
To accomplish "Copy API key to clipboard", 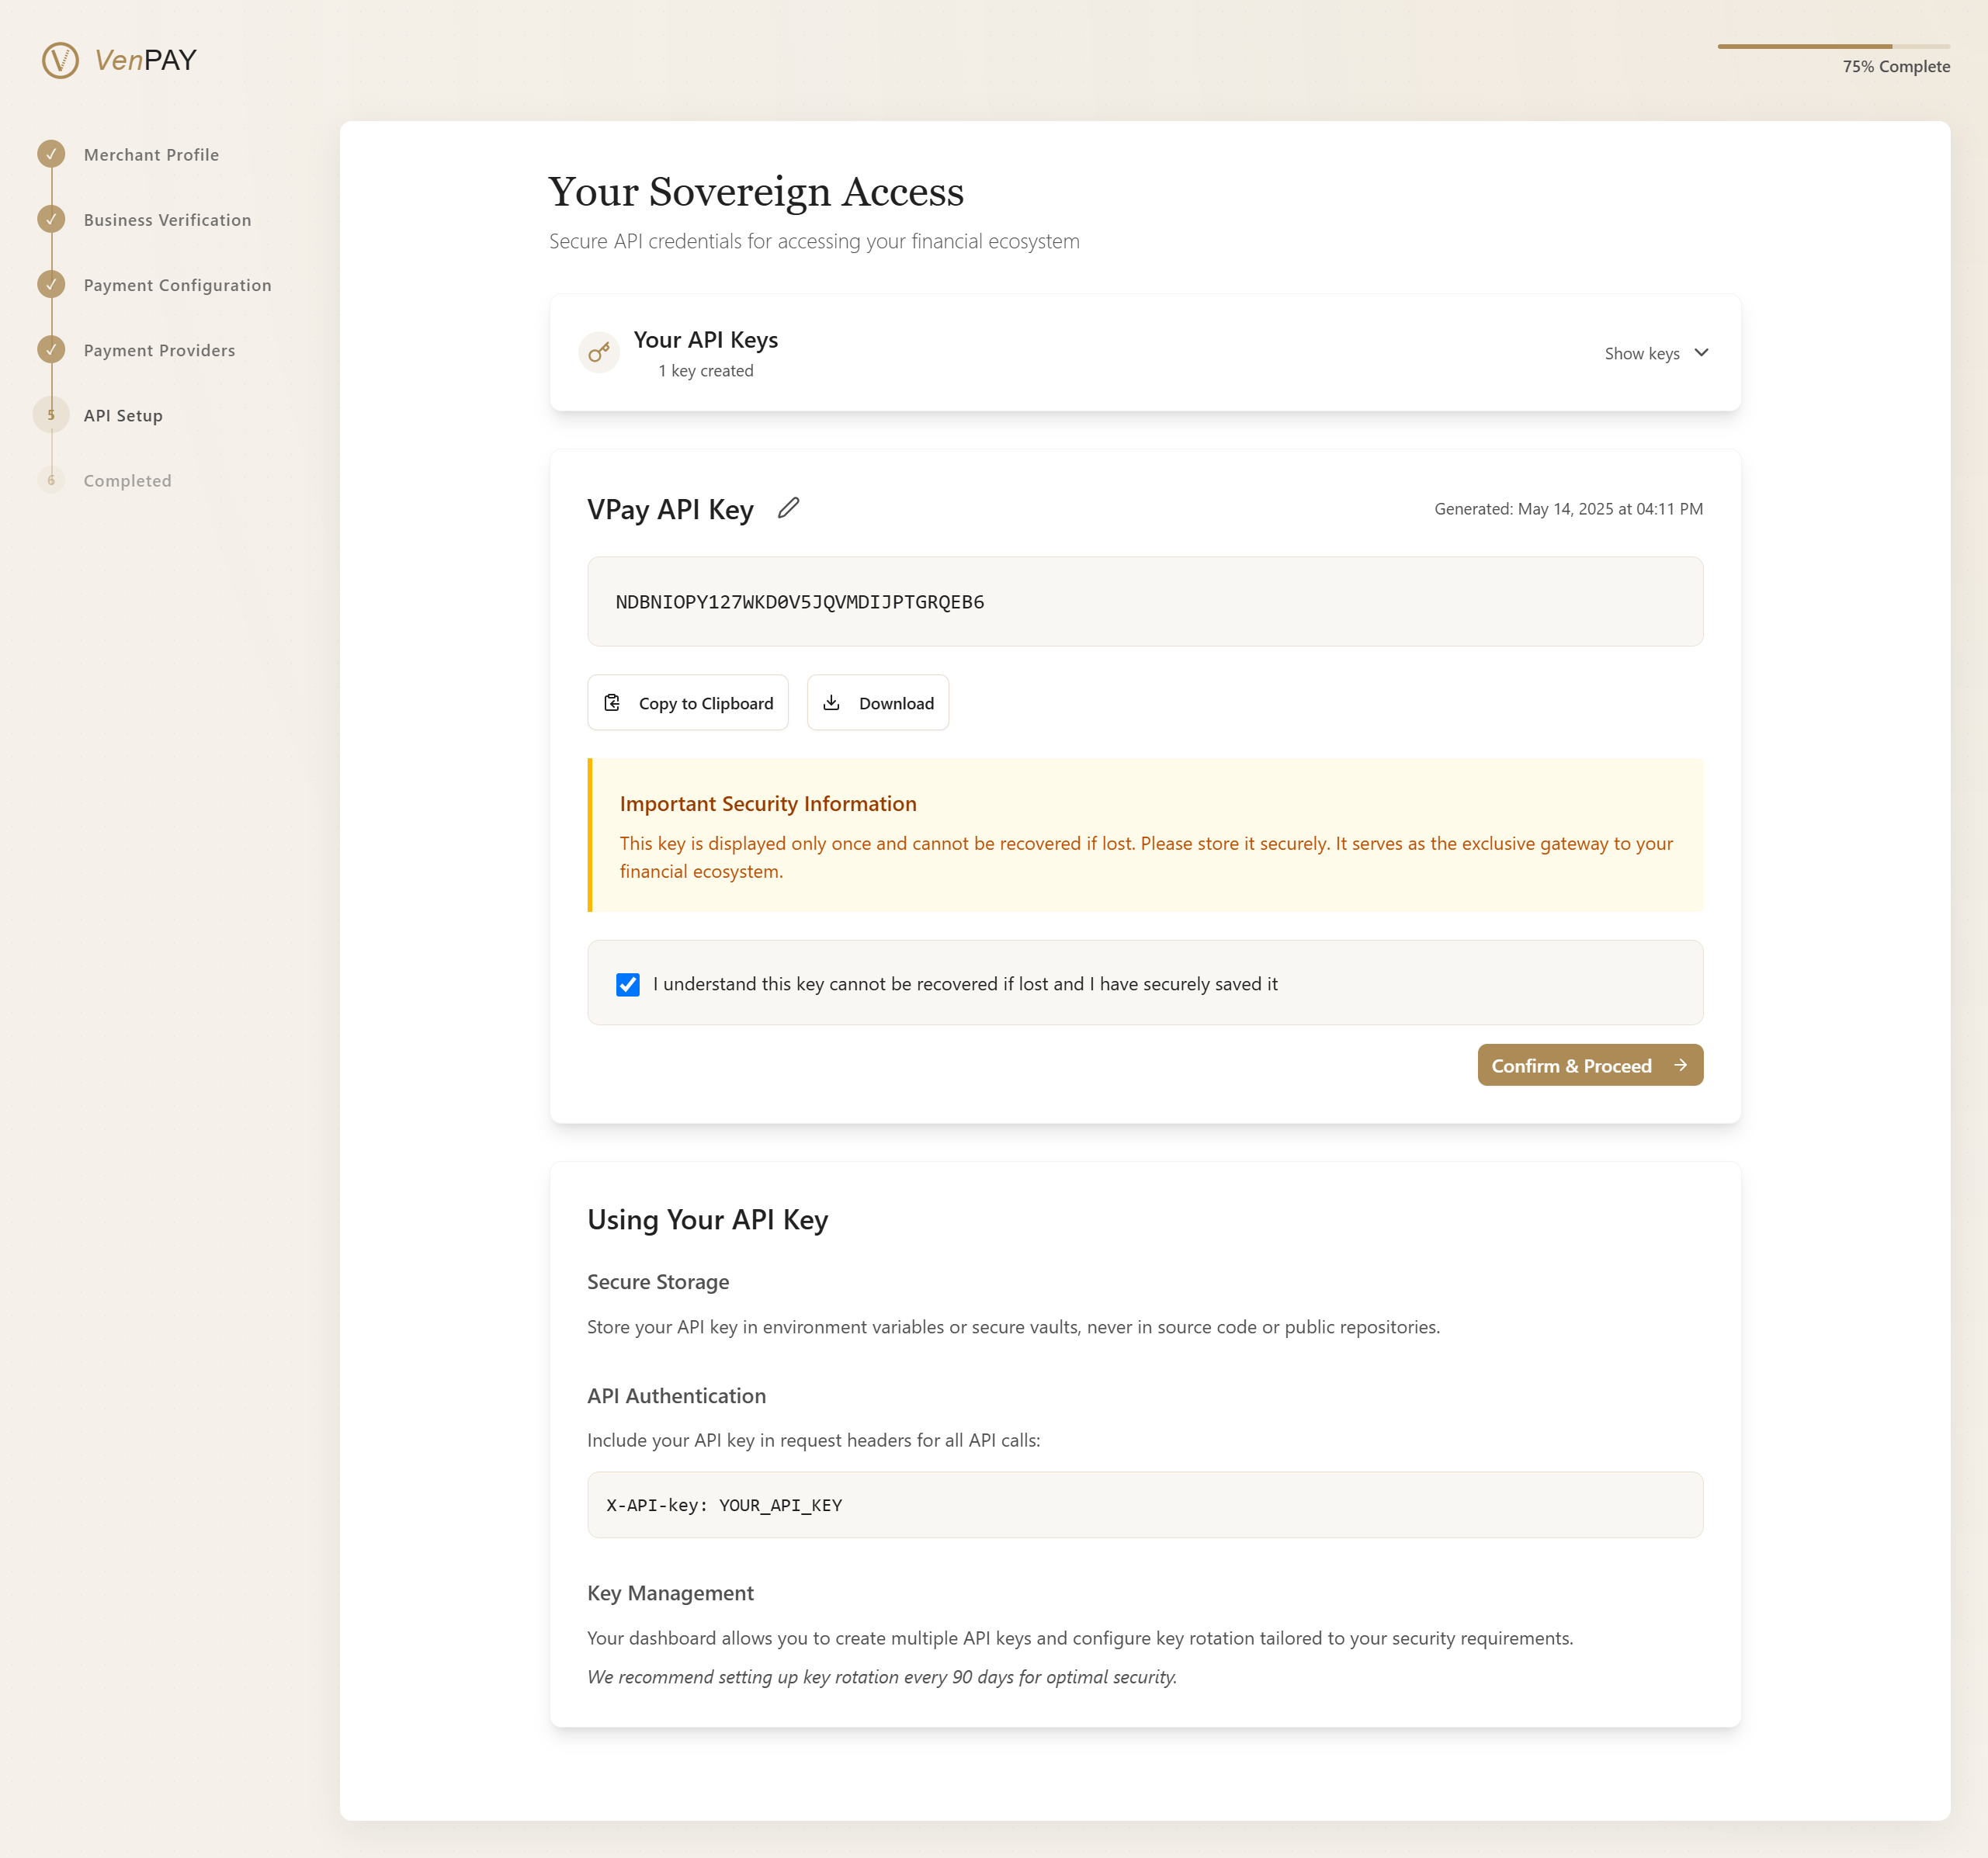I will [688, 703].
